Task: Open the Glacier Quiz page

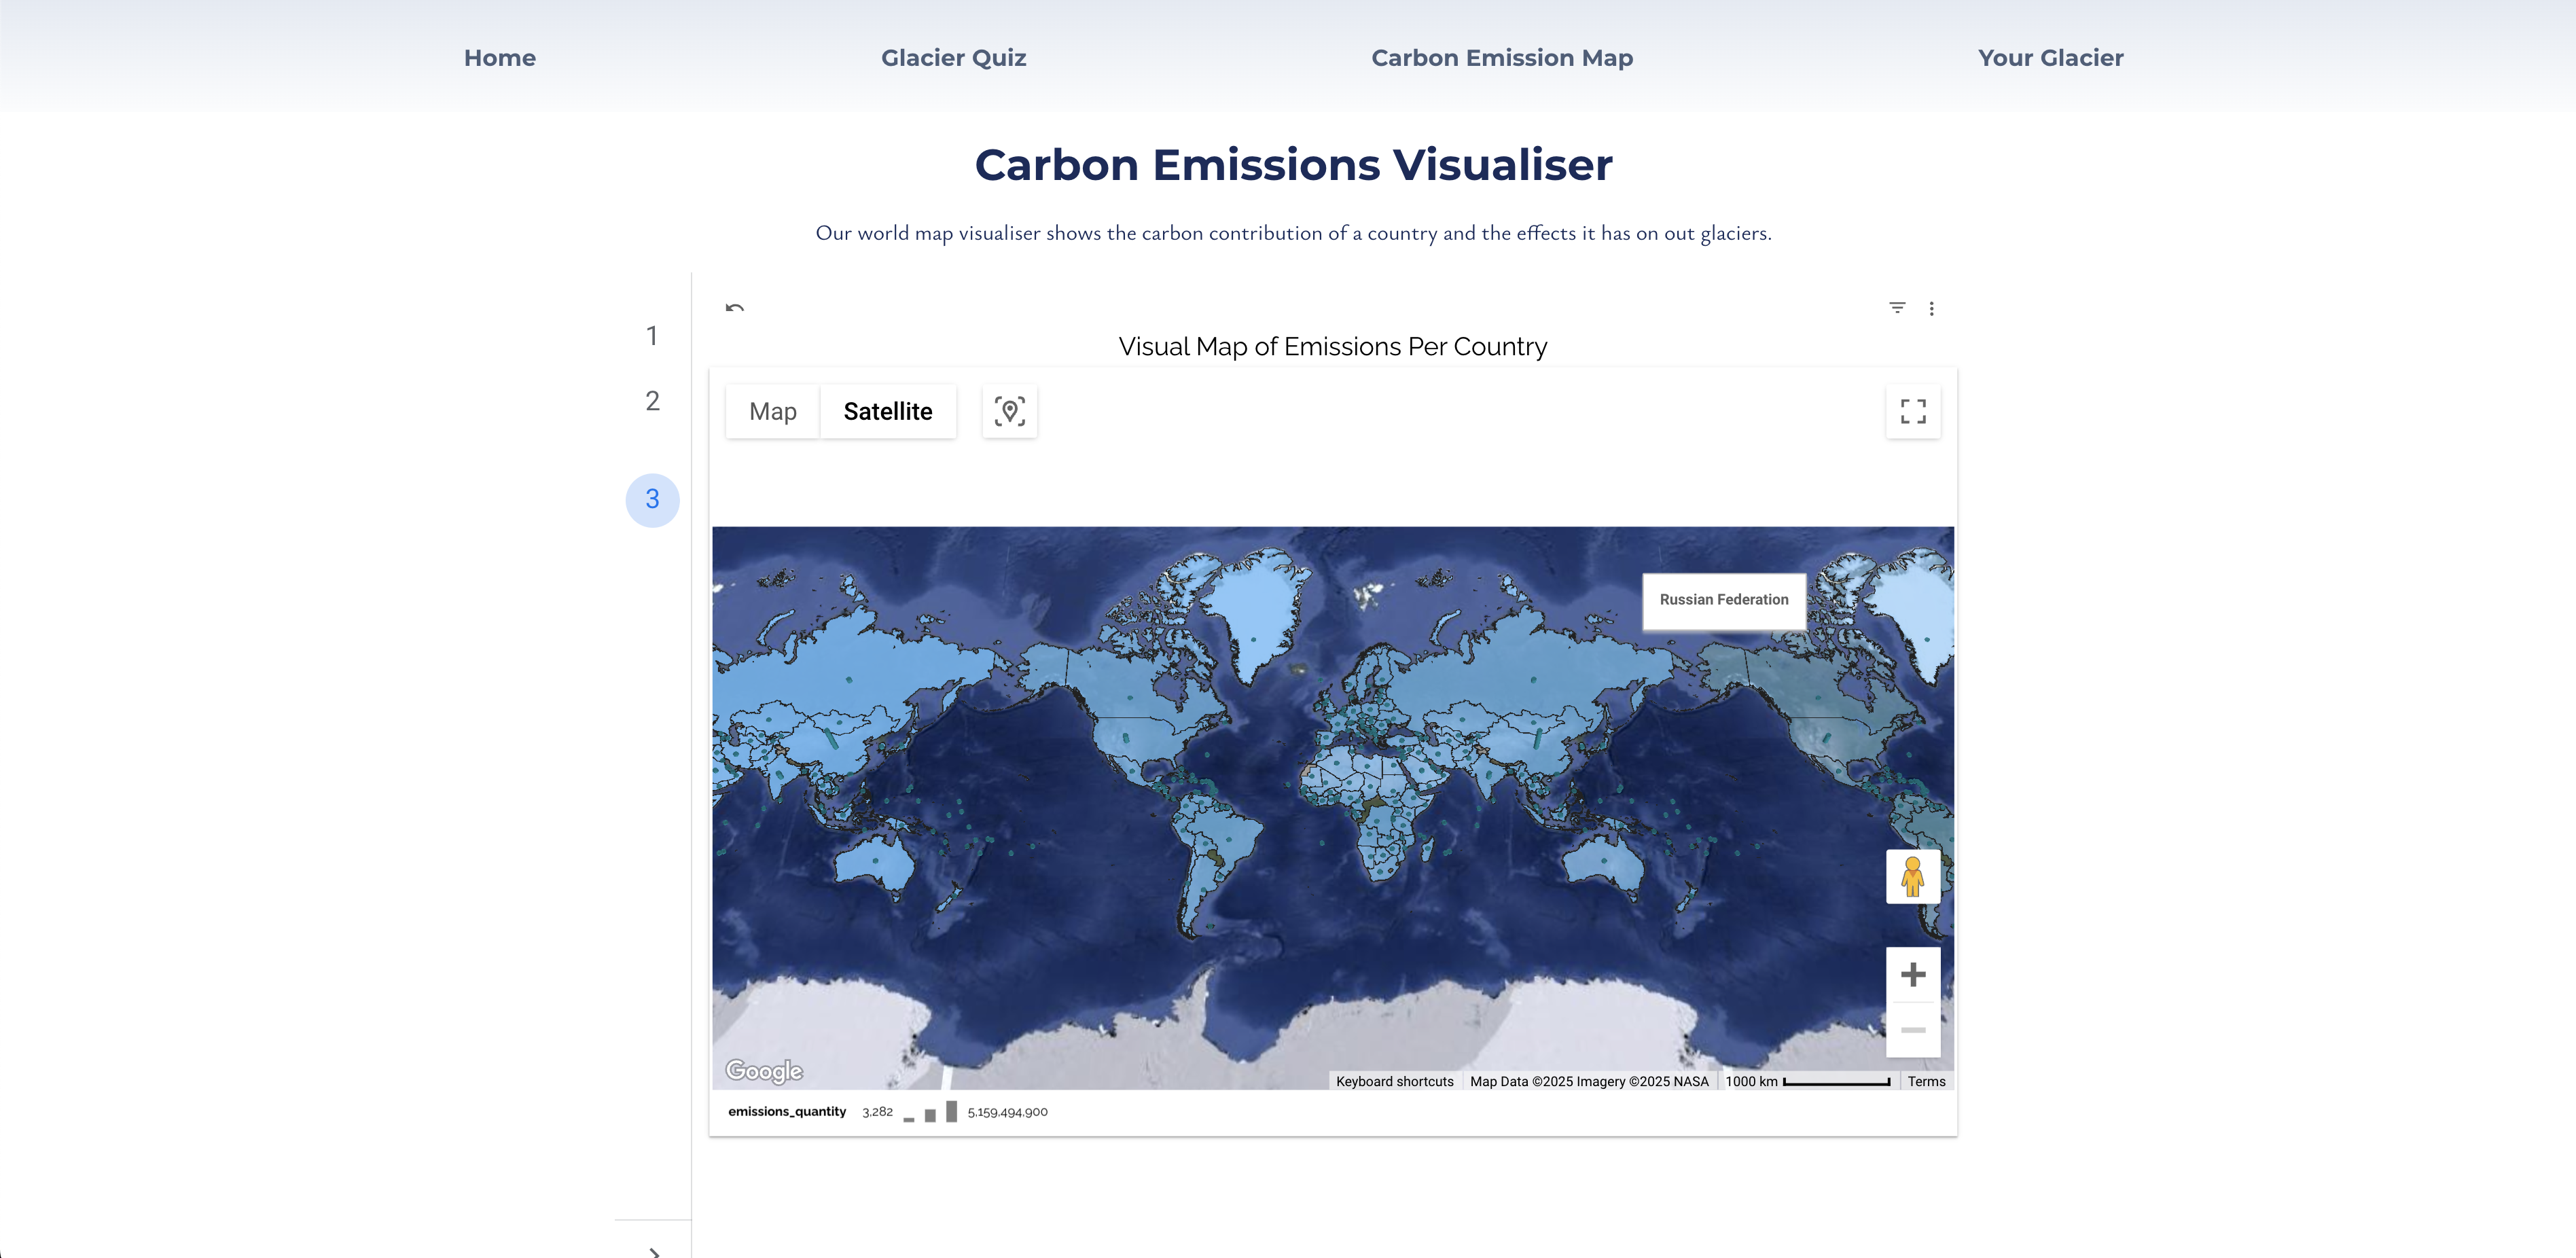Action: pos(953,58)
